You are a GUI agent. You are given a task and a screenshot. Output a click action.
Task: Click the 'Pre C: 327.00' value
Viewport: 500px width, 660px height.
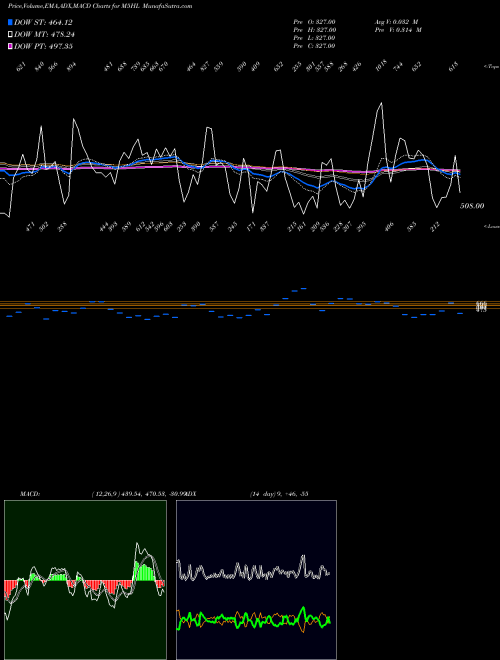tap(314, 45)
